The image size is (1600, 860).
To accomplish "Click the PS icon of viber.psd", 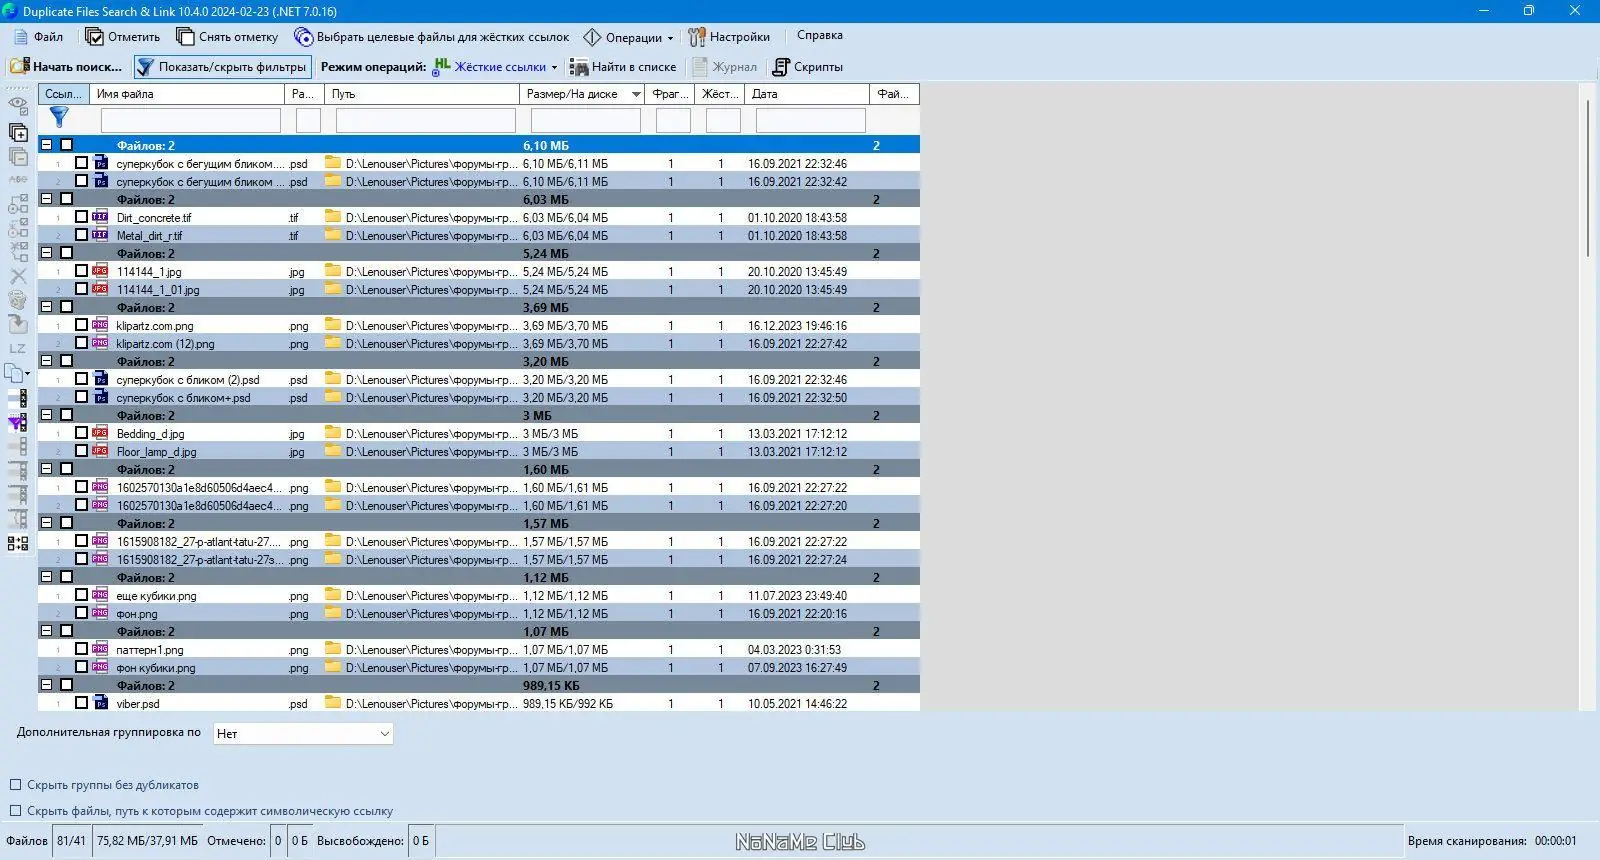I will (x=100, y=703).
